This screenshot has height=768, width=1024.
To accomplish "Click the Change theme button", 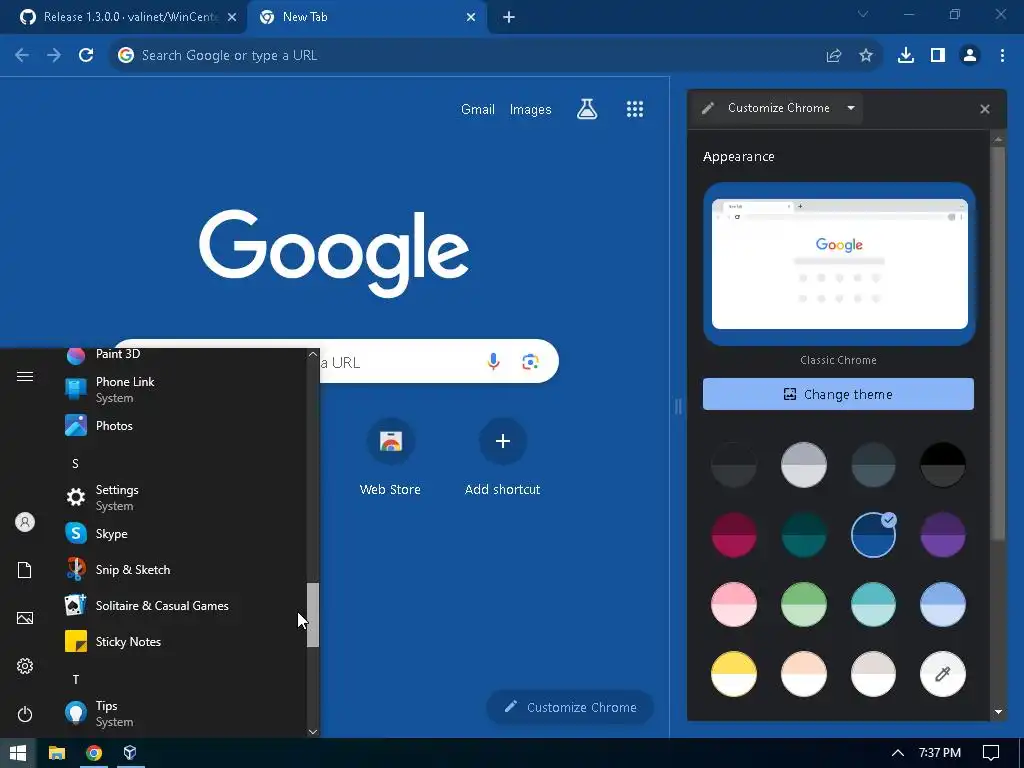I will pos(838,394).
